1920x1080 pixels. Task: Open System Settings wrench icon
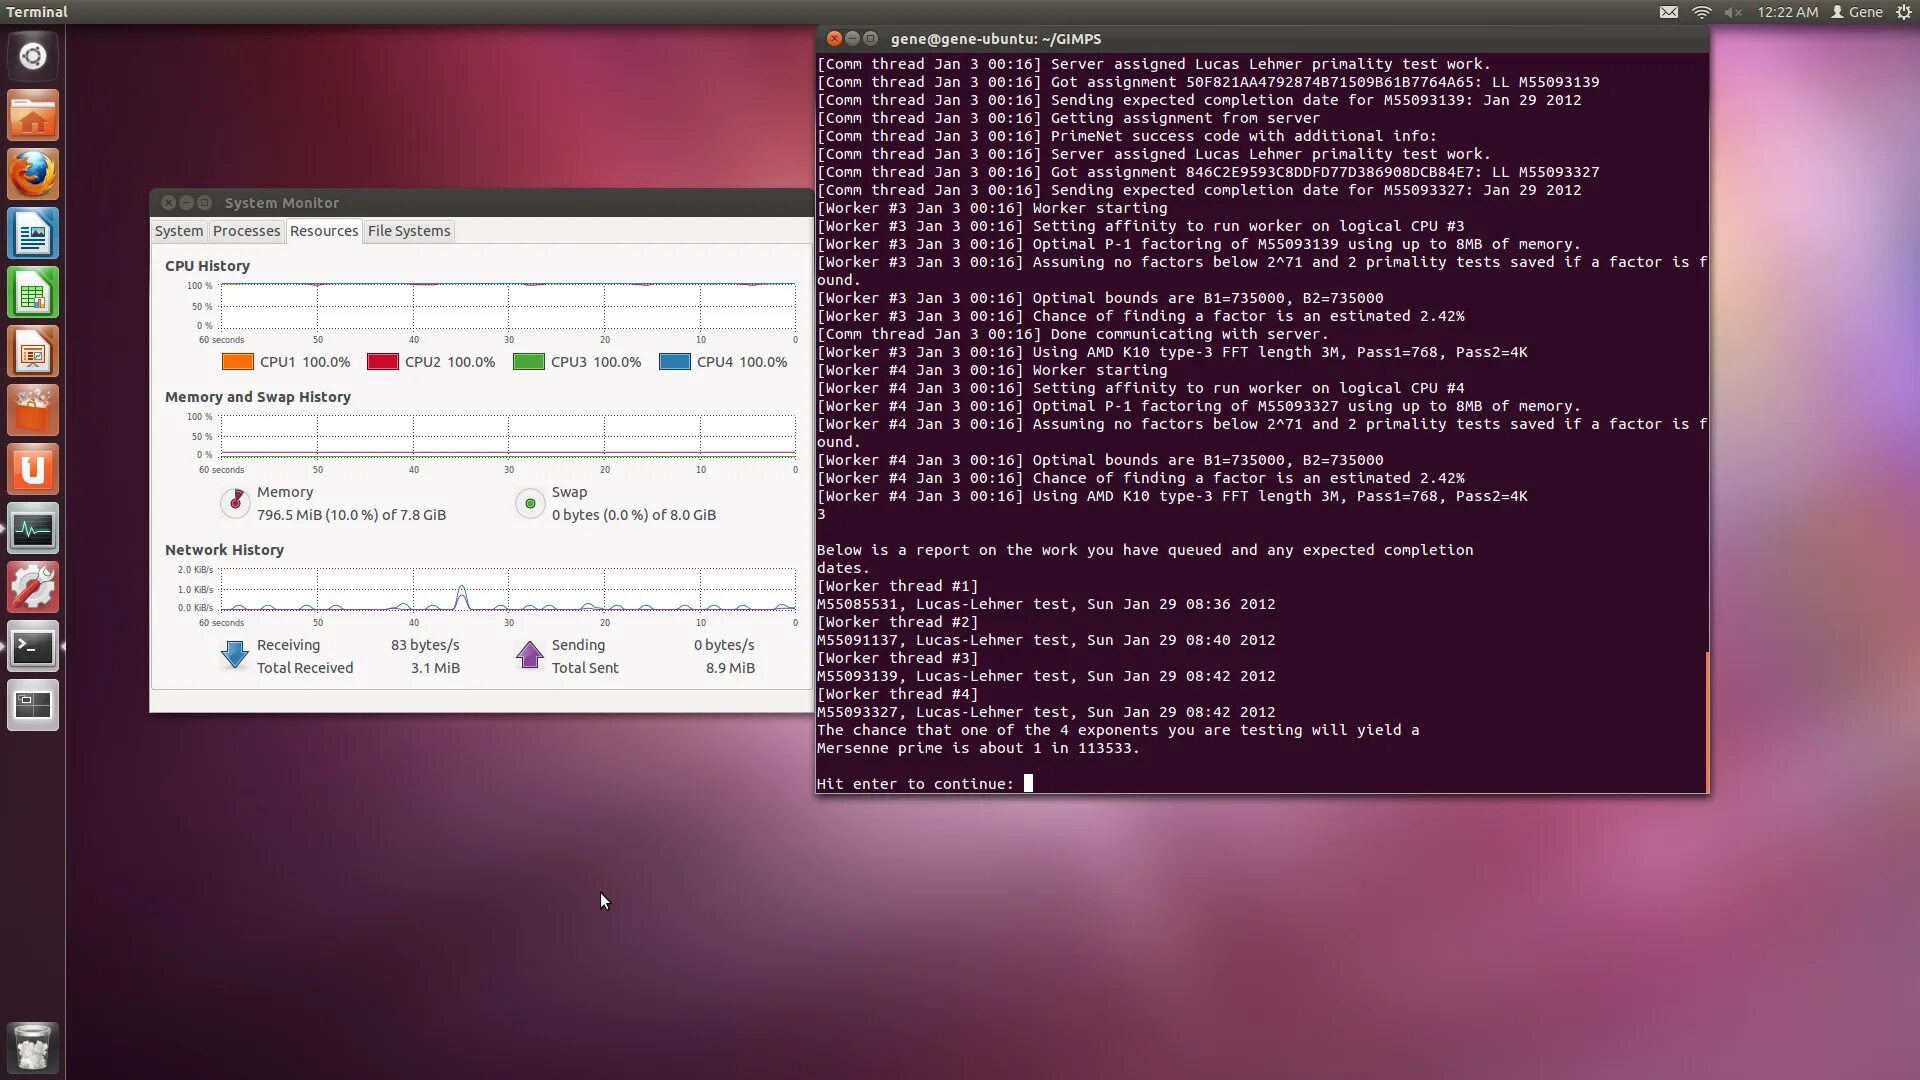[33, 588]
